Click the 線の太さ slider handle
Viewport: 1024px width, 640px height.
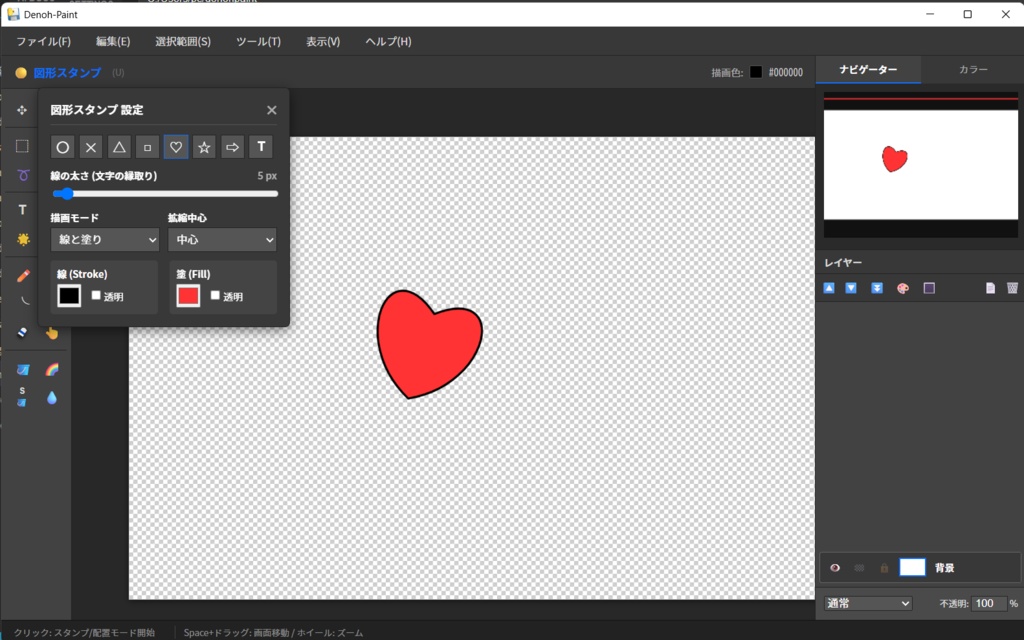tap(67, 193)
